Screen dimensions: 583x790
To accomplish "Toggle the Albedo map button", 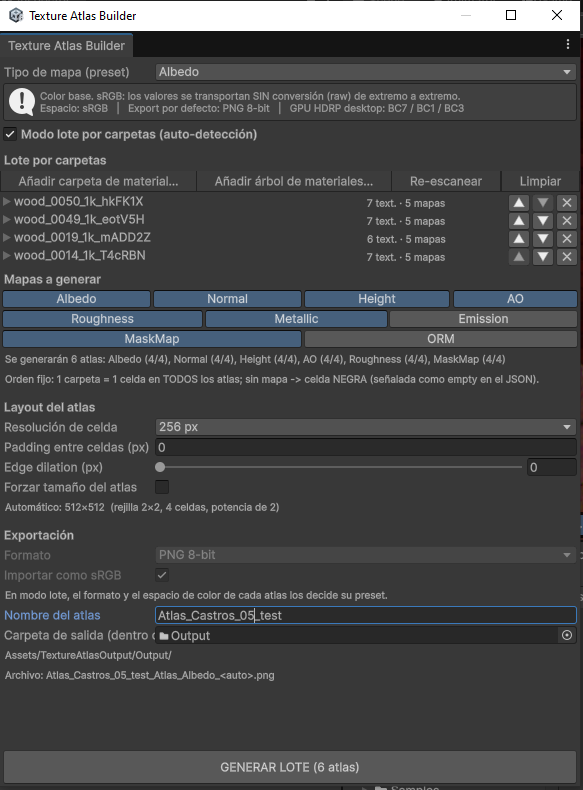I will (x=77, y=299).
